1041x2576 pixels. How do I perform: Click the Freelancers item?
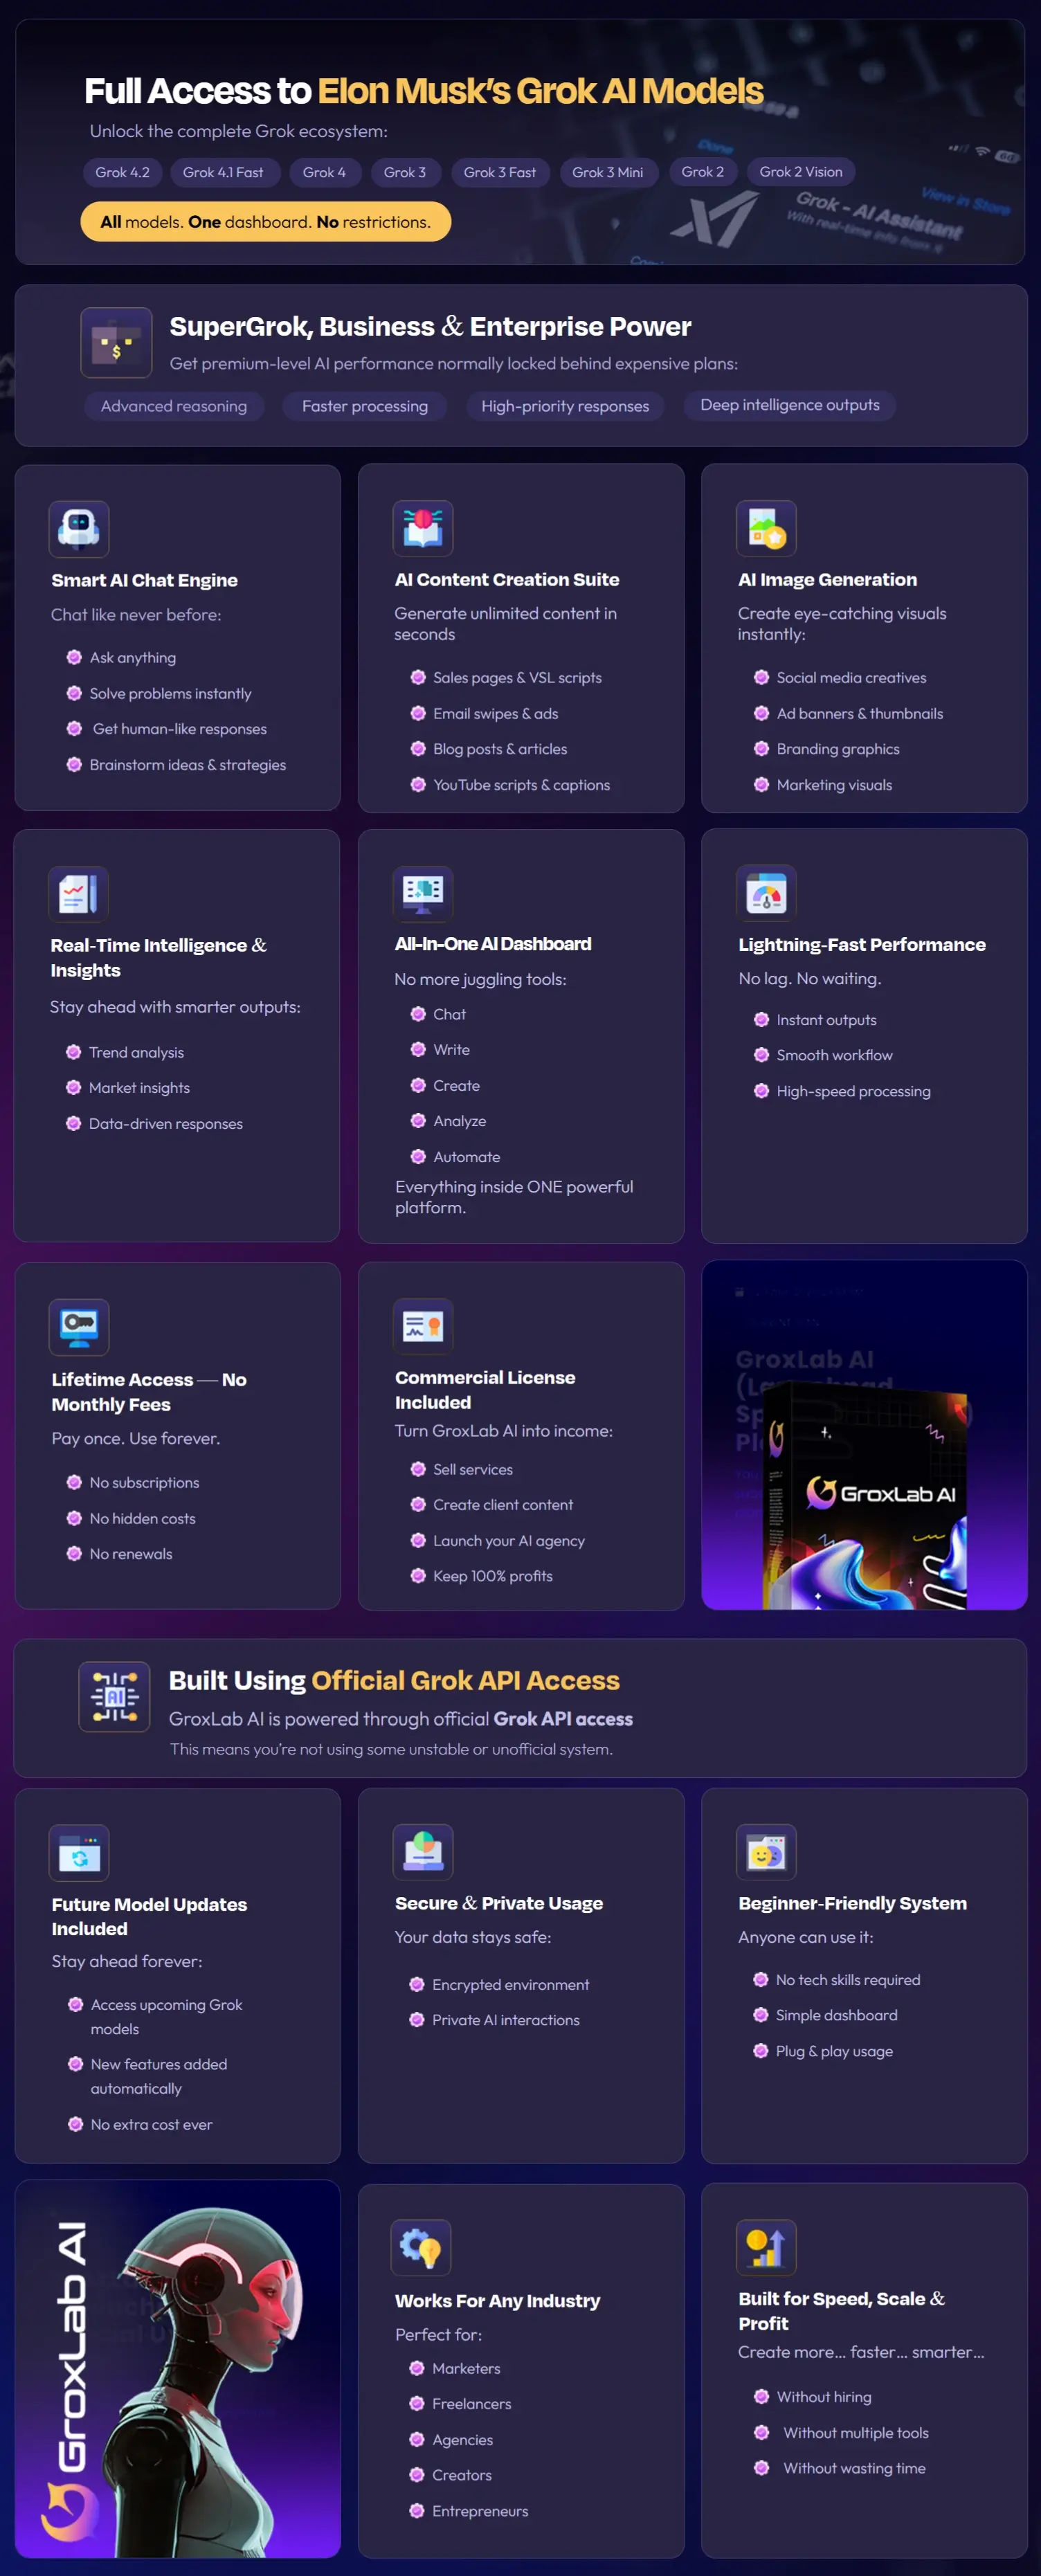point(472,2404)
